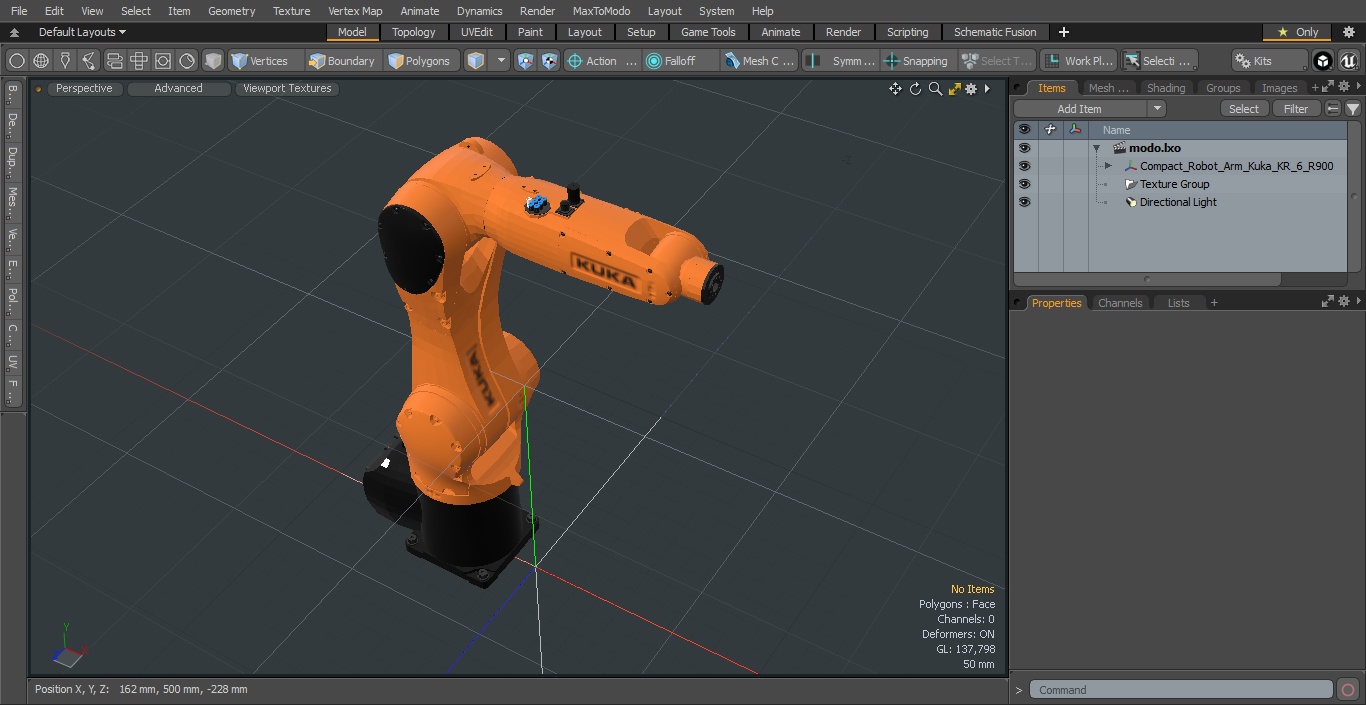1366x705 pixels.
Task: Click the gray shaded cube icon
Action: 213,61
